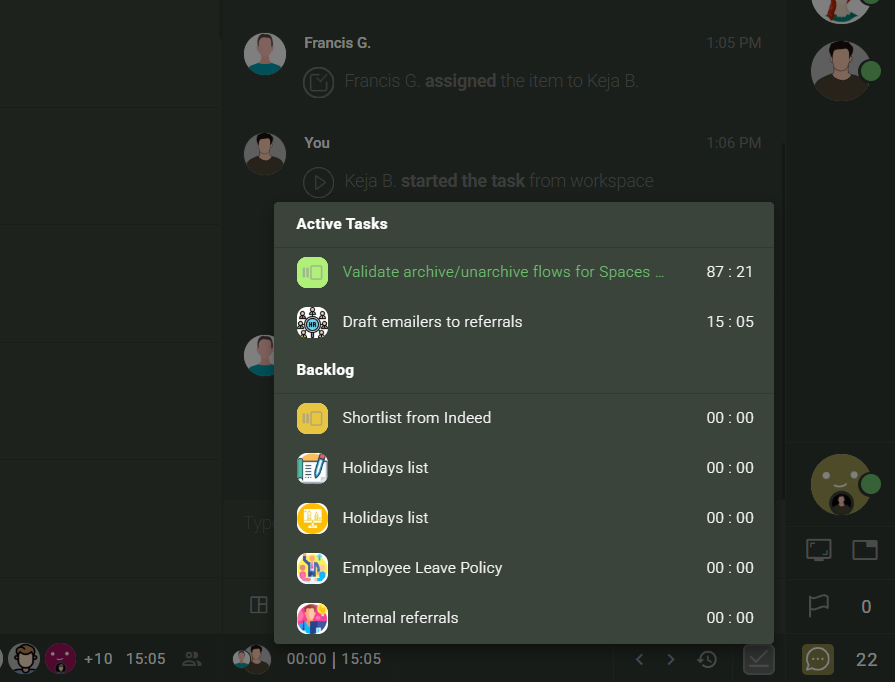
Task: Toggle the picture-in-picture view icon
Action: (864, 550)
